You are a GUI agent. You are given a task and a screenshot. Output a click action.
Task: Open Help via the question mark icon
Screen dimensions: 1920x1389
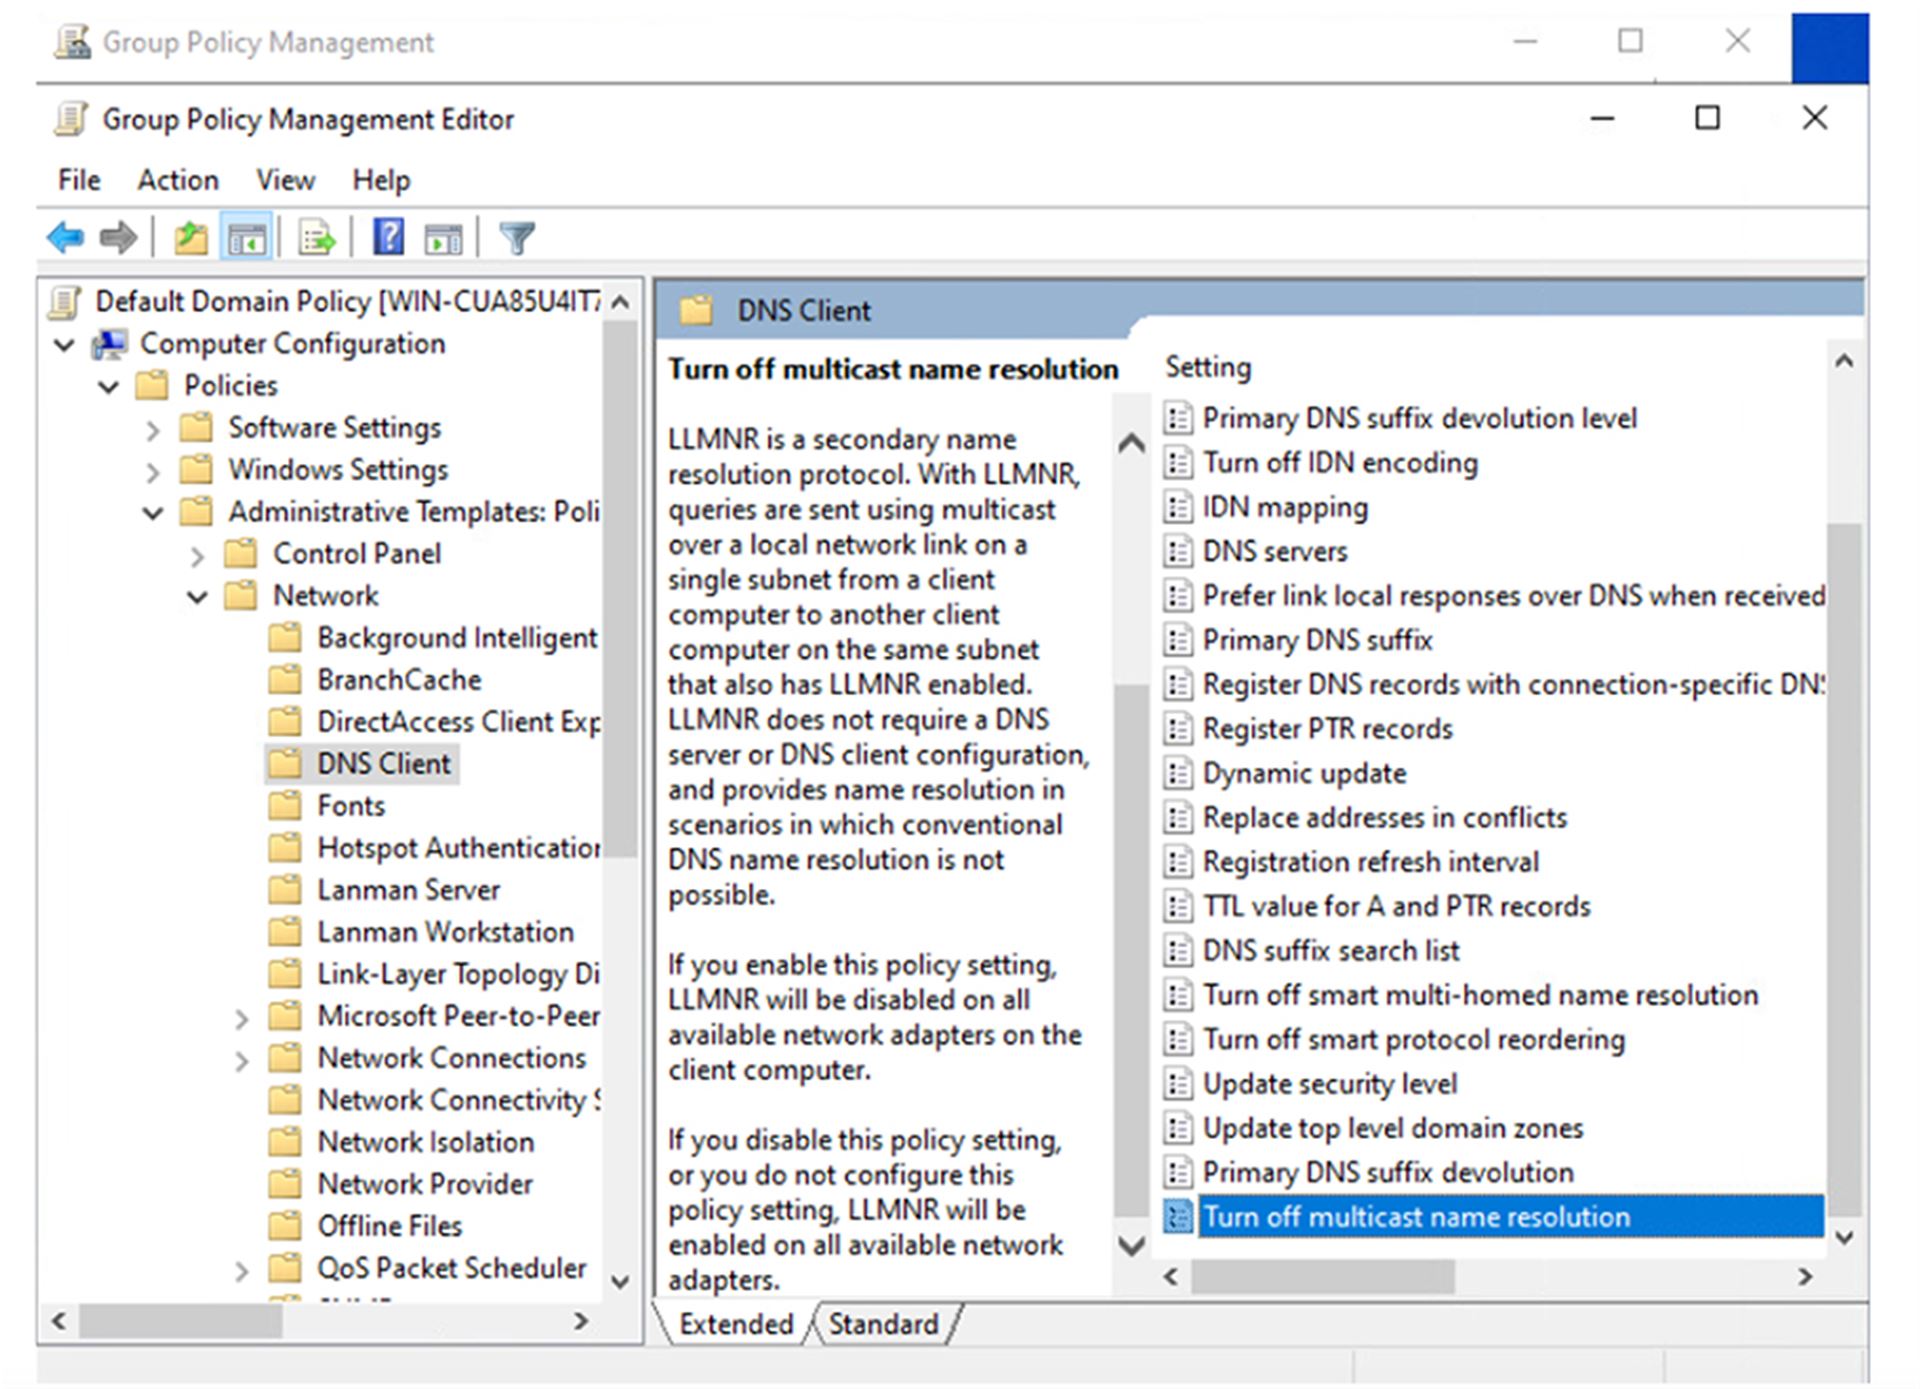point(388,238)
